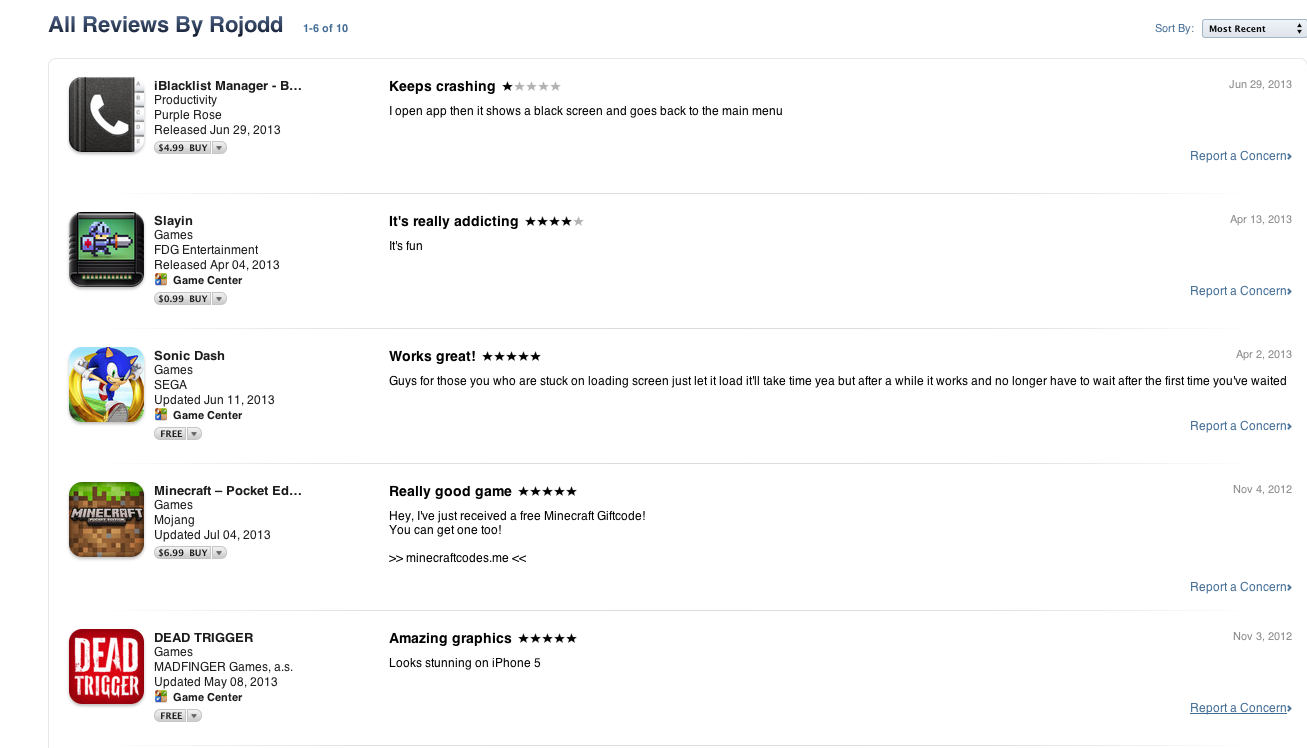Click Game Center icon under Sonic Dash
Viewport: 1307px width, 748px height.
point(161,415)
